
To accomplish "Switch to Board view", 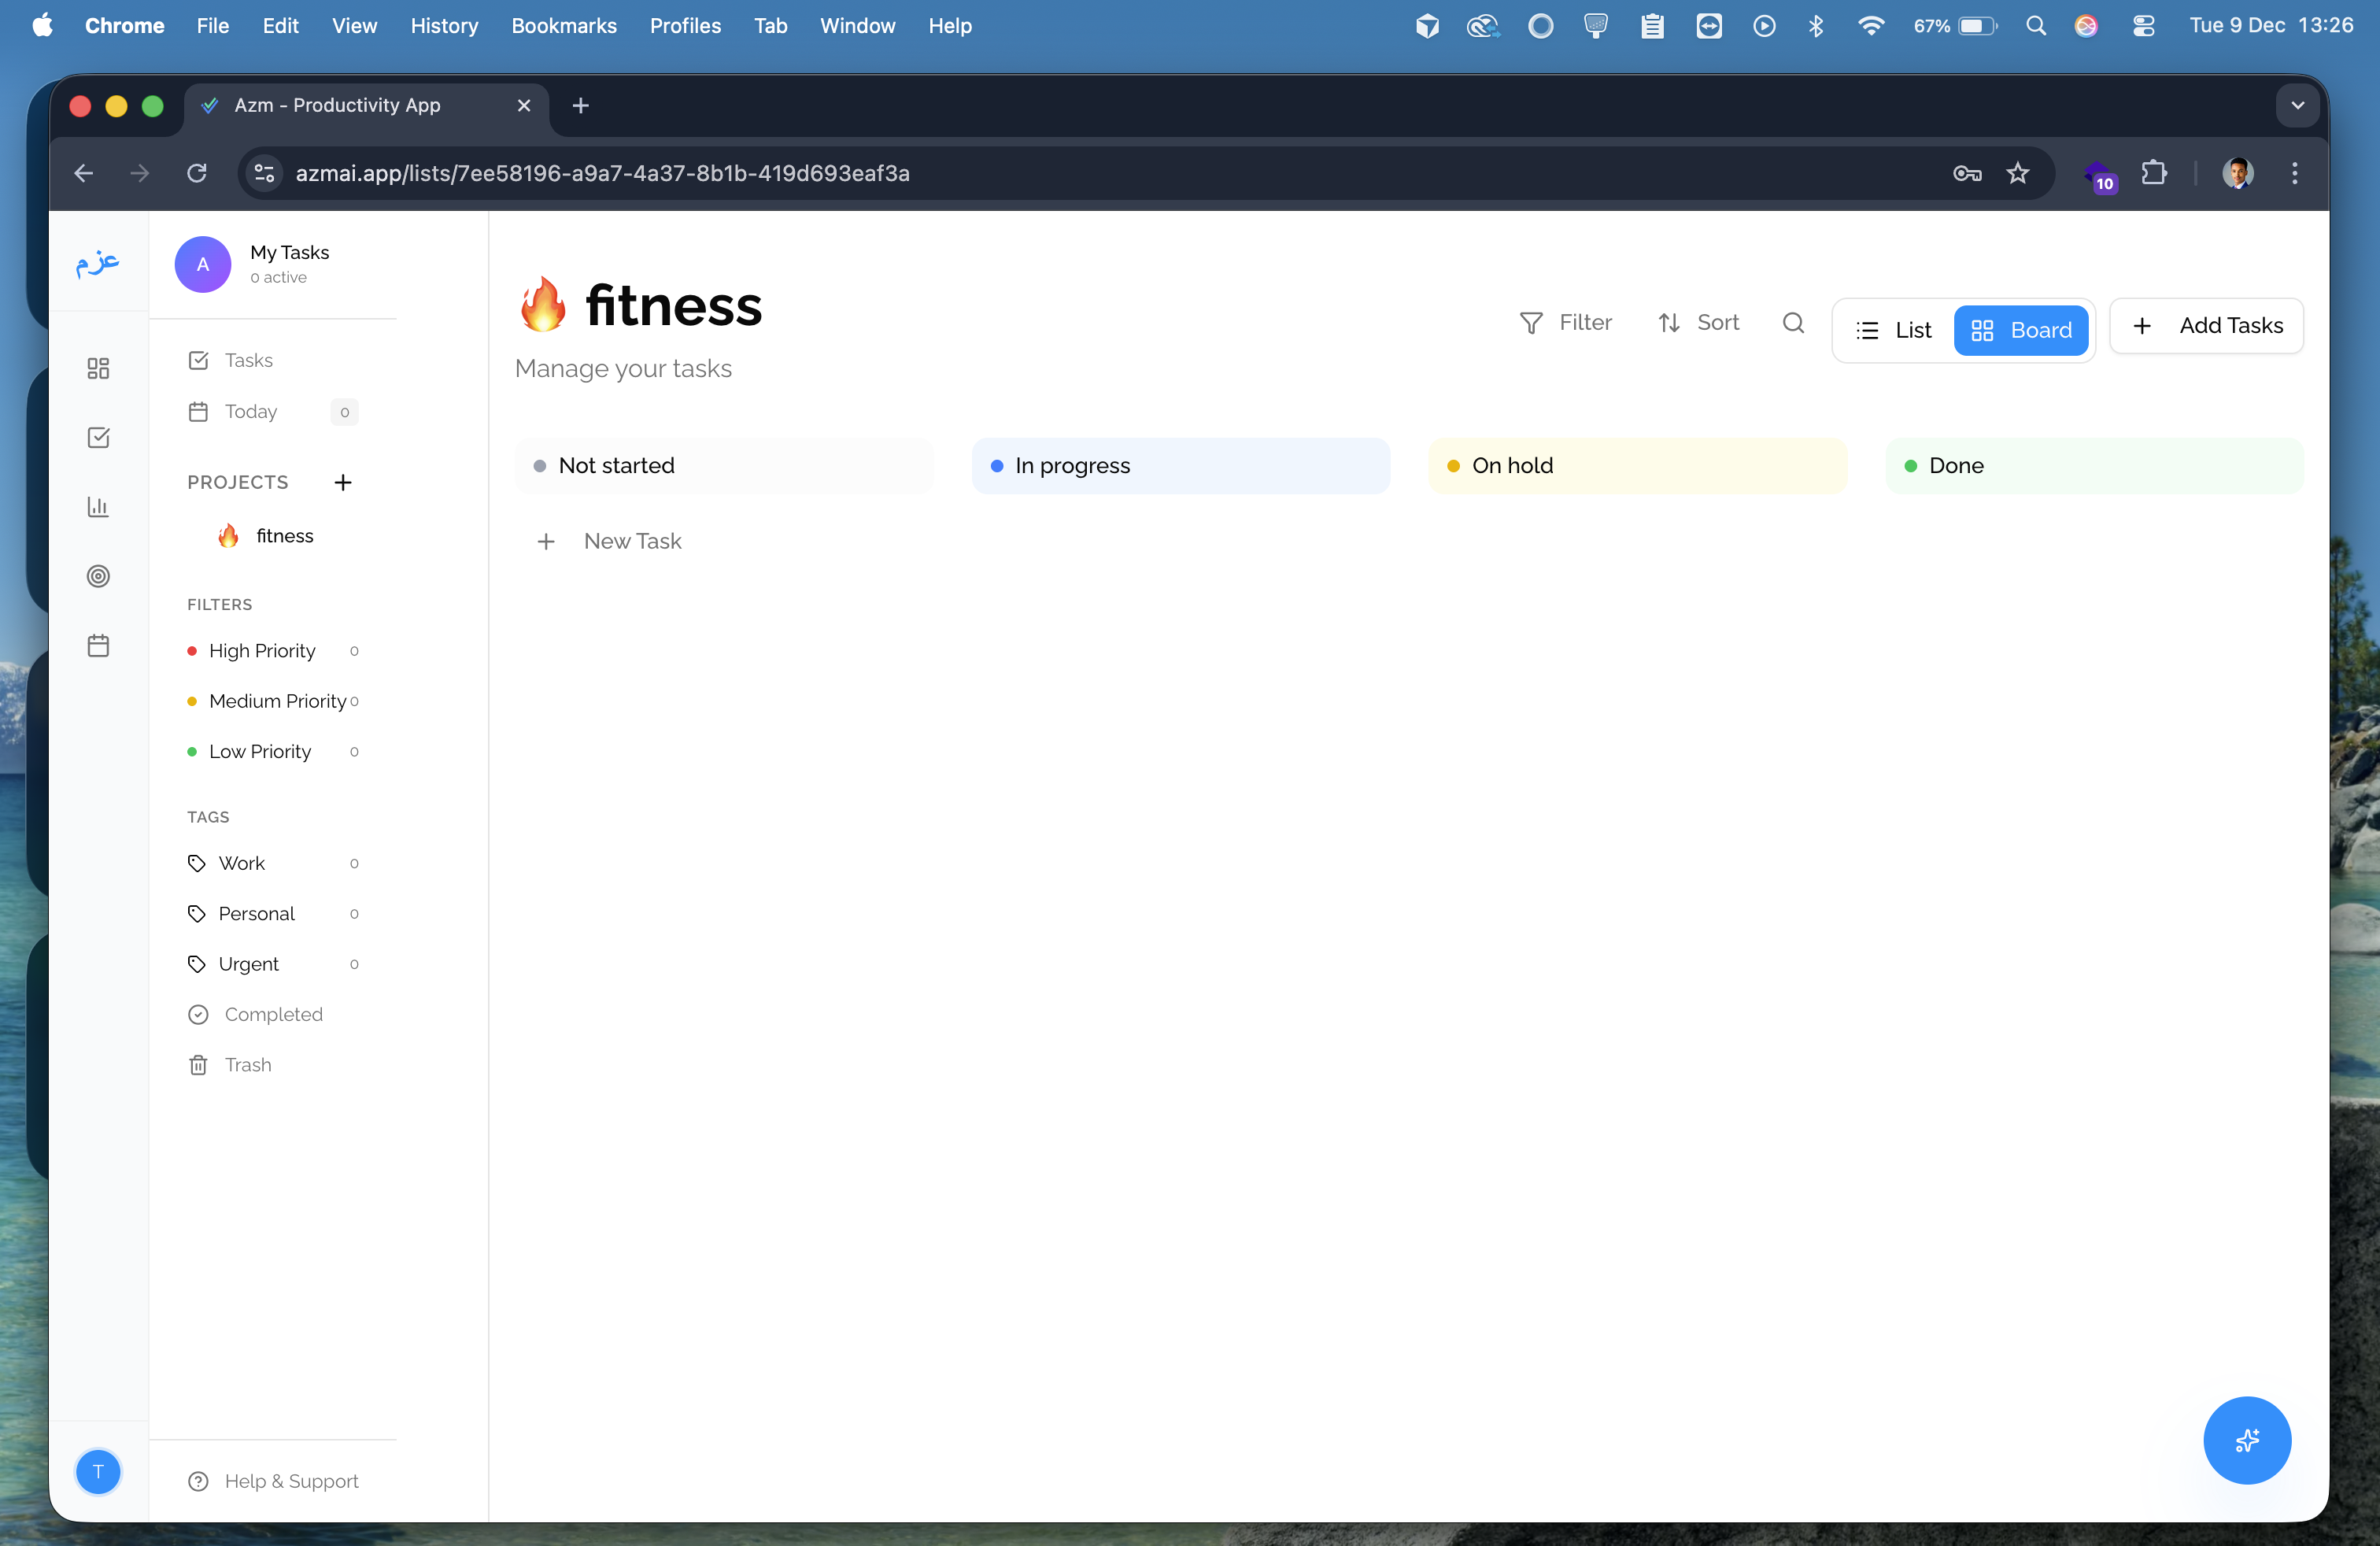I will point(2021,330).
